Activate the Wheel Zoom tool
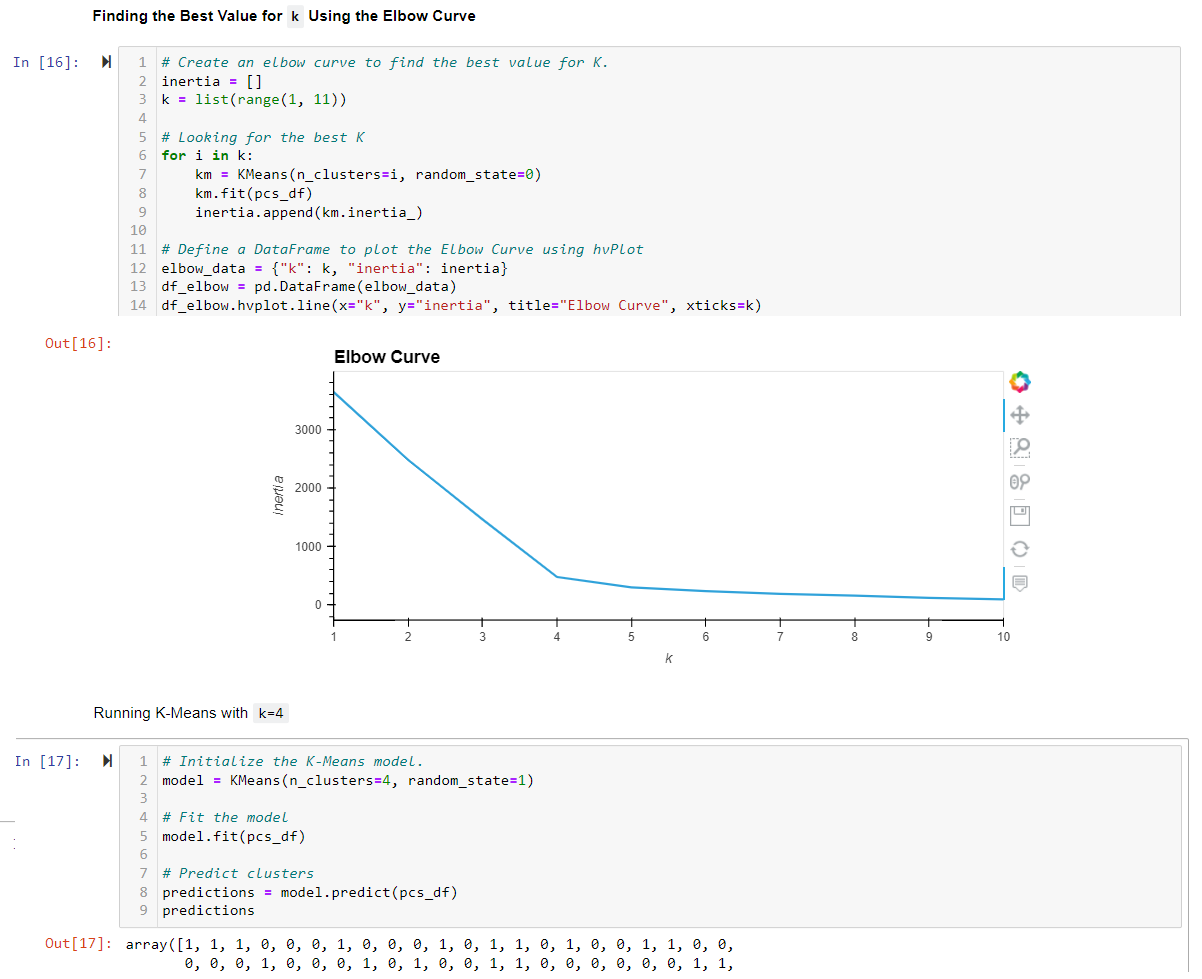This screenshot has height=979, width=1202. [1018, 481]
